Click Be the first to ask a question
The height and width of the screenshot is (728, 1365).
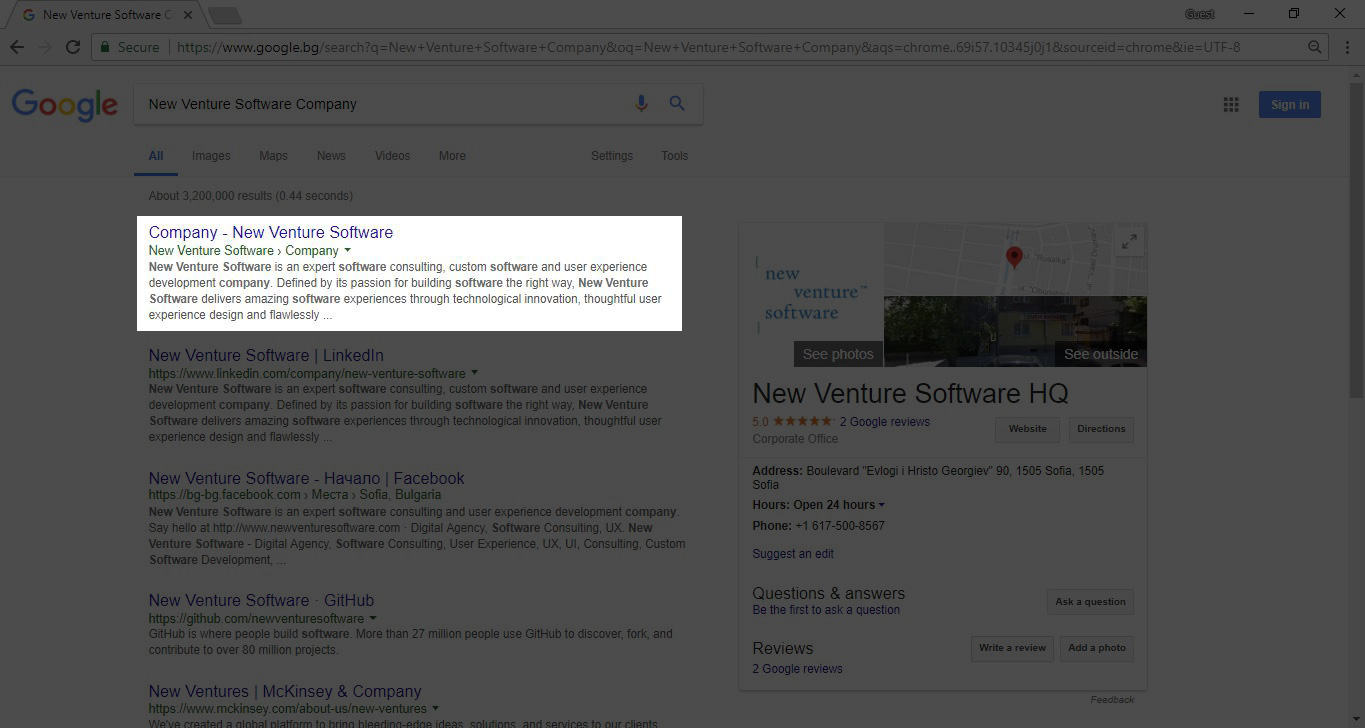point(826,610)
